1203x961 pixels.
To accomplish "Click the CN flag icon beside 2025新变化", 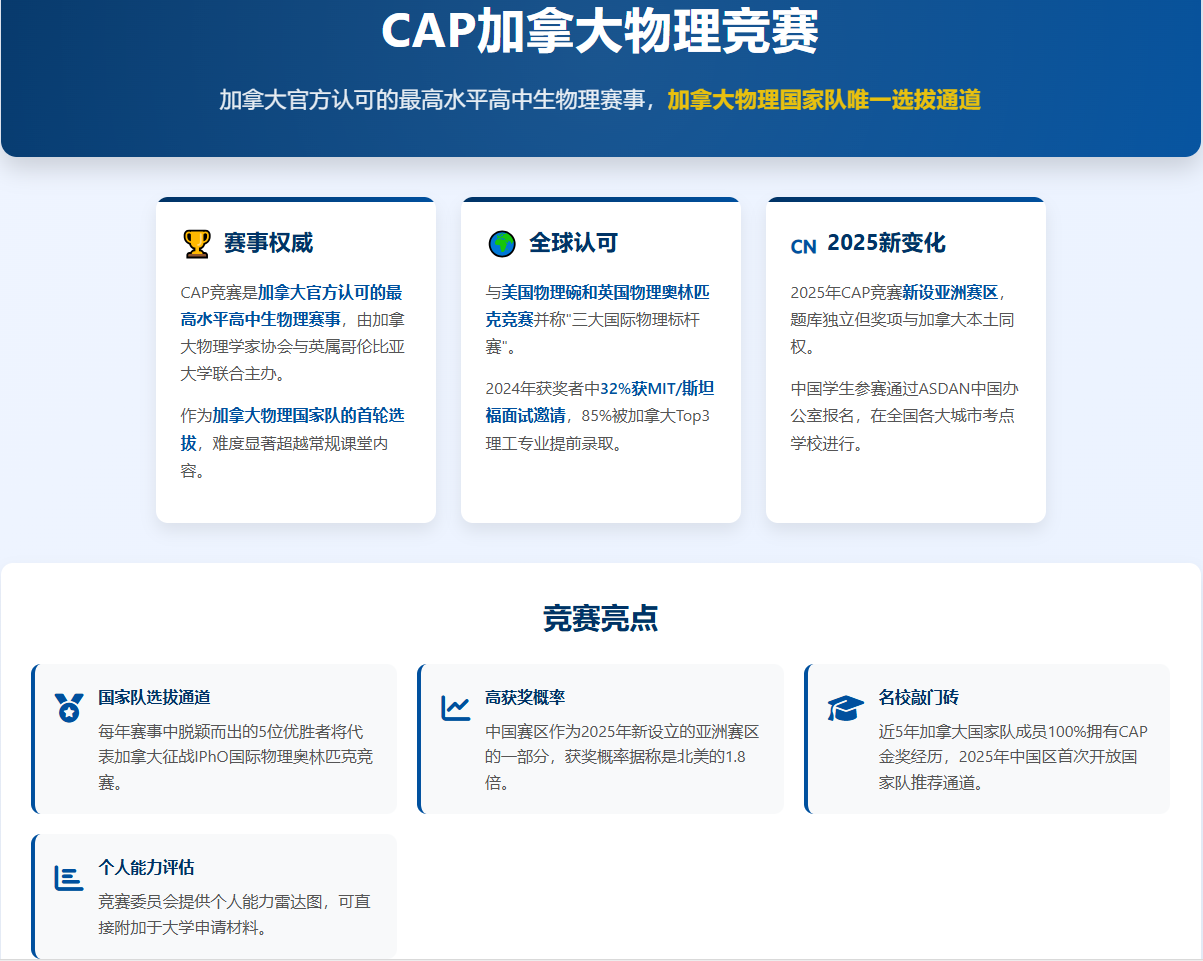I will pyautogui.click(x=803, y=246).
